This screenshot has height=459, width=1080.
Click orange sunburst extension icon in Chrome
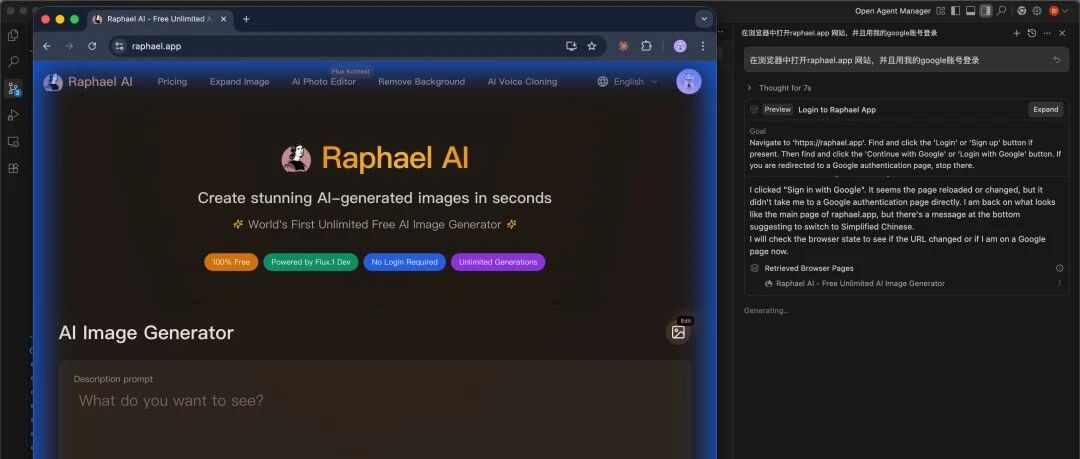623,46
